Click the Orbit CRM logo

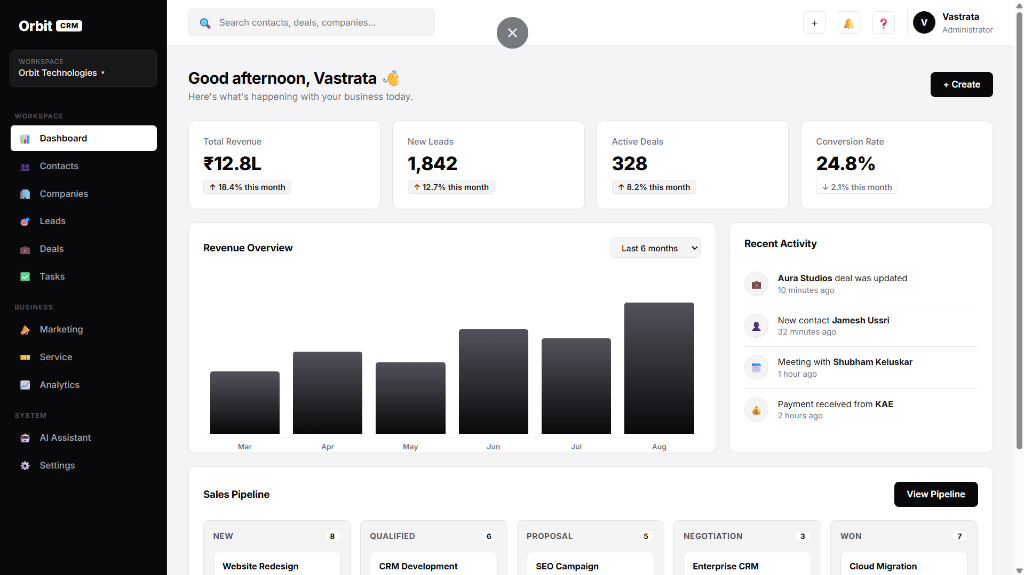[50, 26]
